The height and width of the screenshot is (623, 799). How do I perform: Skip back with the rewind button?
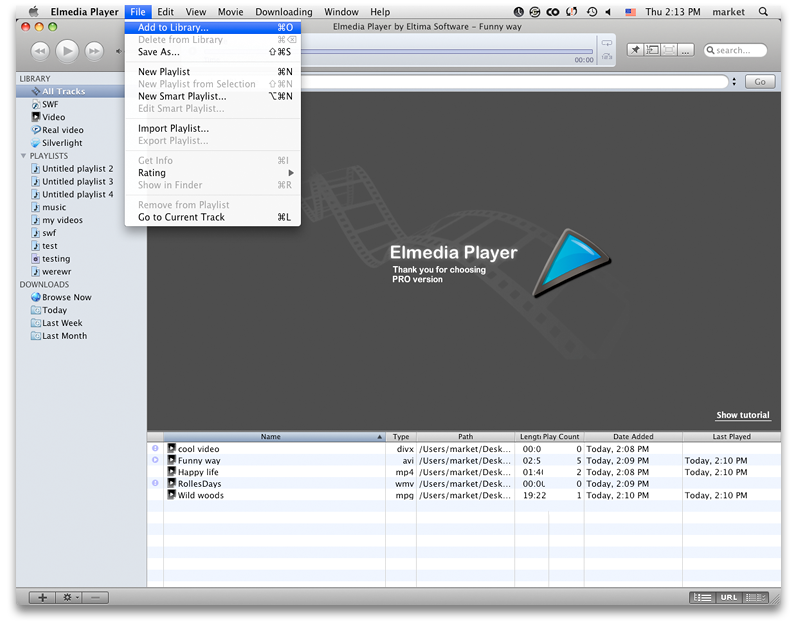pyautogui.click(x=40, y=51)
